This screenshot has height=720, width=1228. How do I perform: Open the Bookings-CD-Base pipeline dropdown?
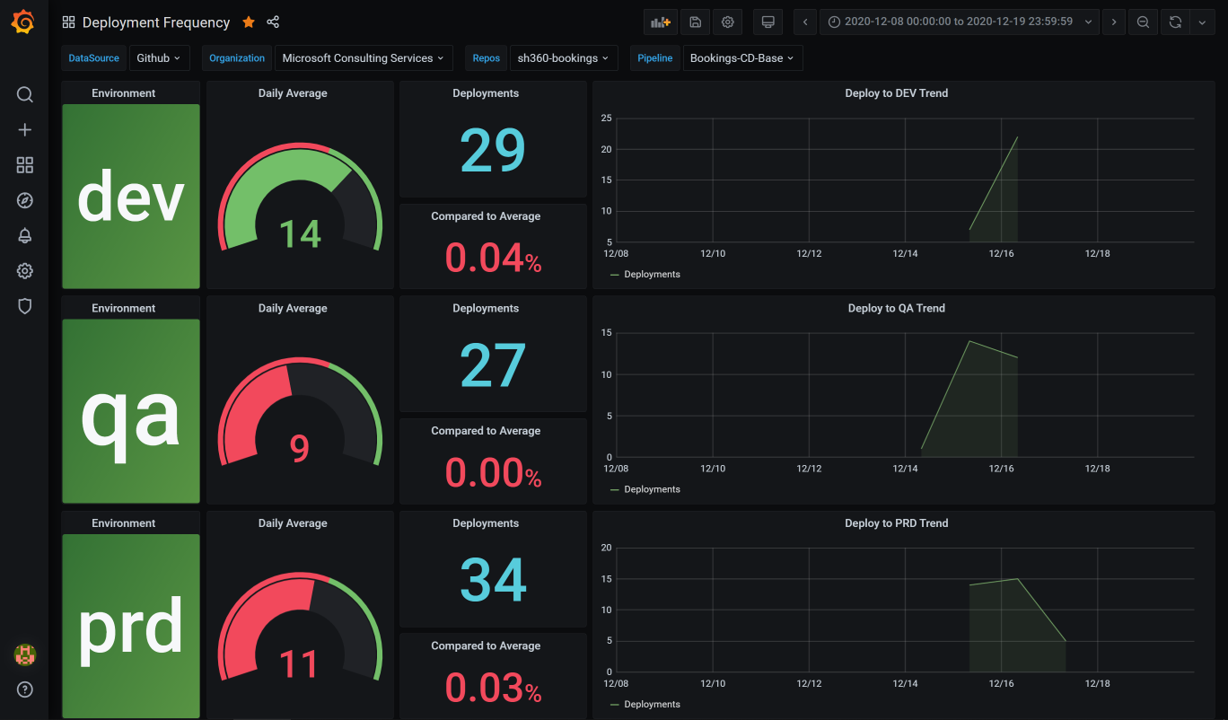click(742, 58)
